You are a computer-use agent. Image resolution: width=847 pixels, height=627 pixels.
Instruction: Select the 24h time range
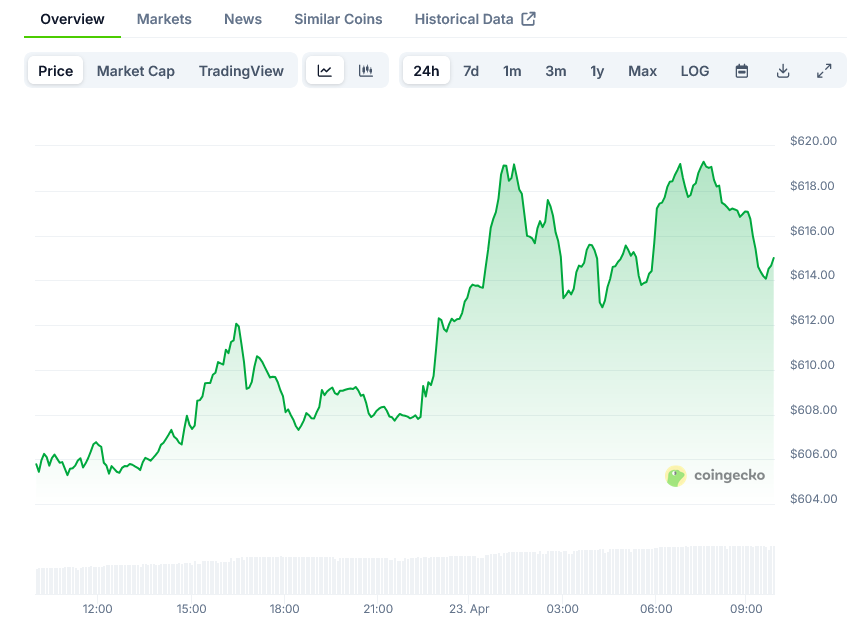point(426,71)
